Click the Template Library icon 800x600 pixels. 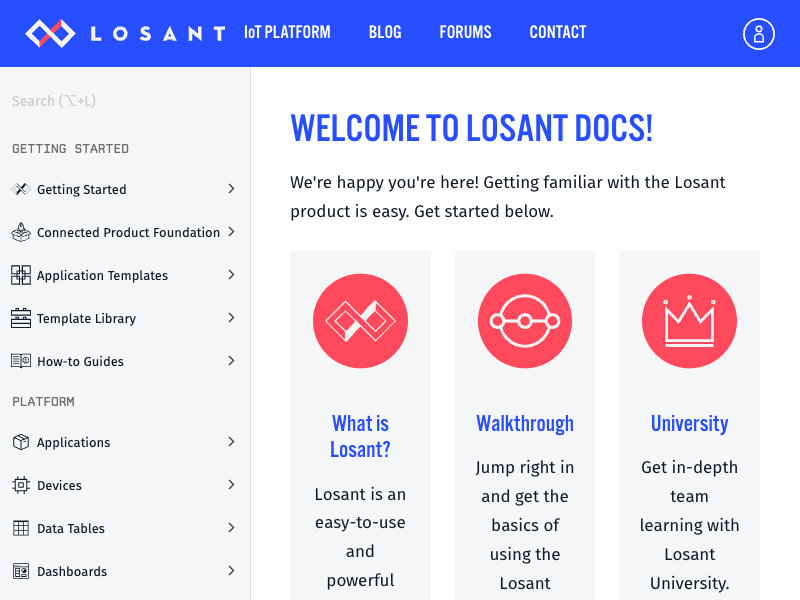[x=21, y=318]
